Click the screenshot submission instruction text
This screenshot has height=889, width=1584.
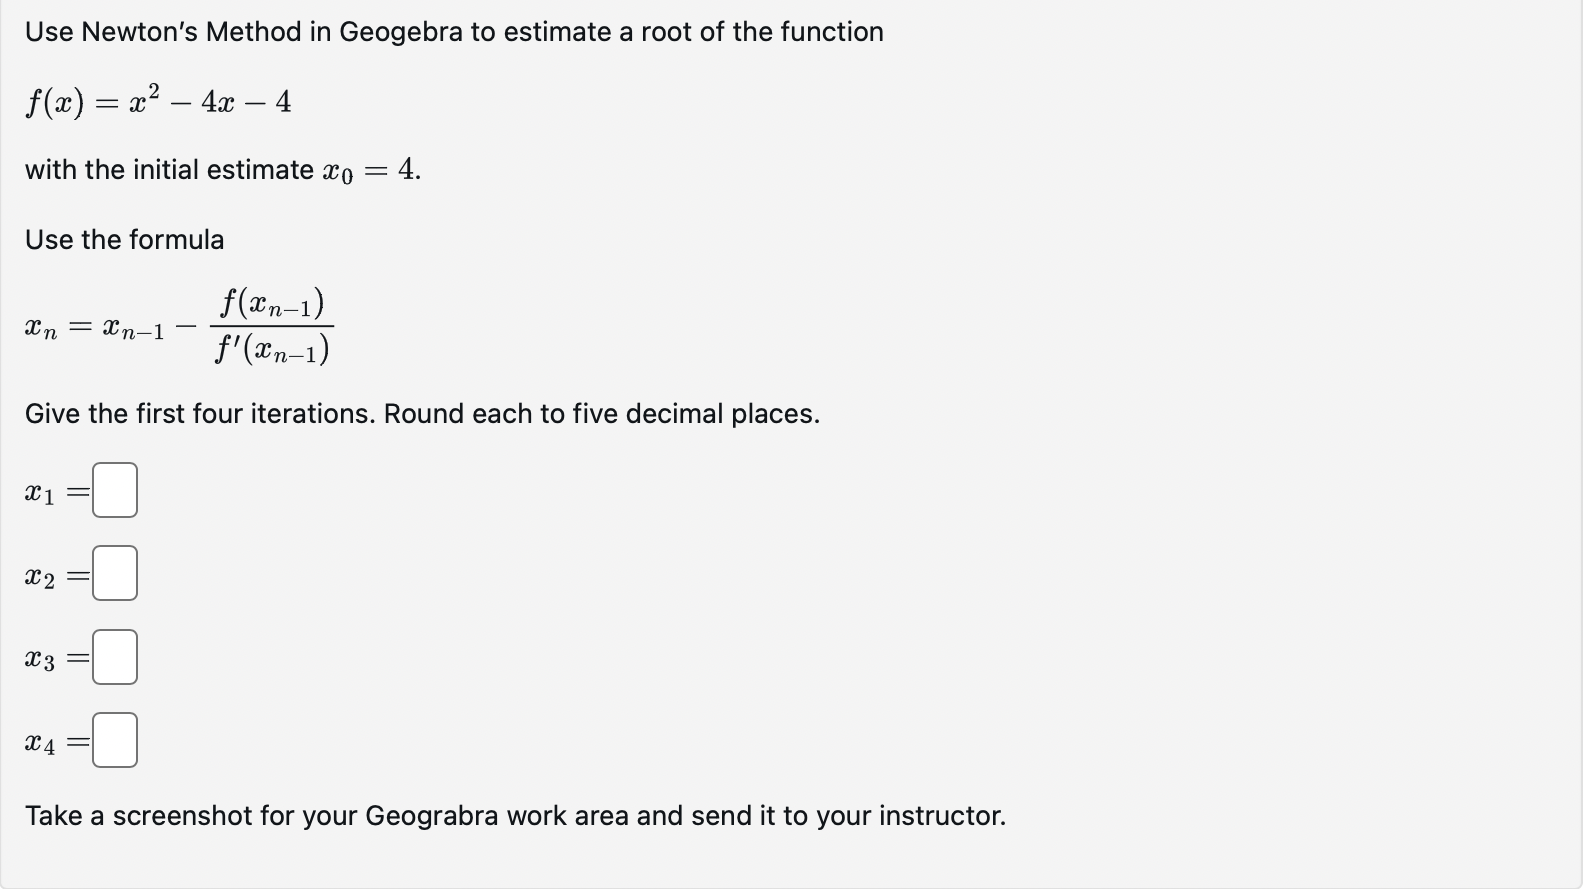click(x=515, y=815)
